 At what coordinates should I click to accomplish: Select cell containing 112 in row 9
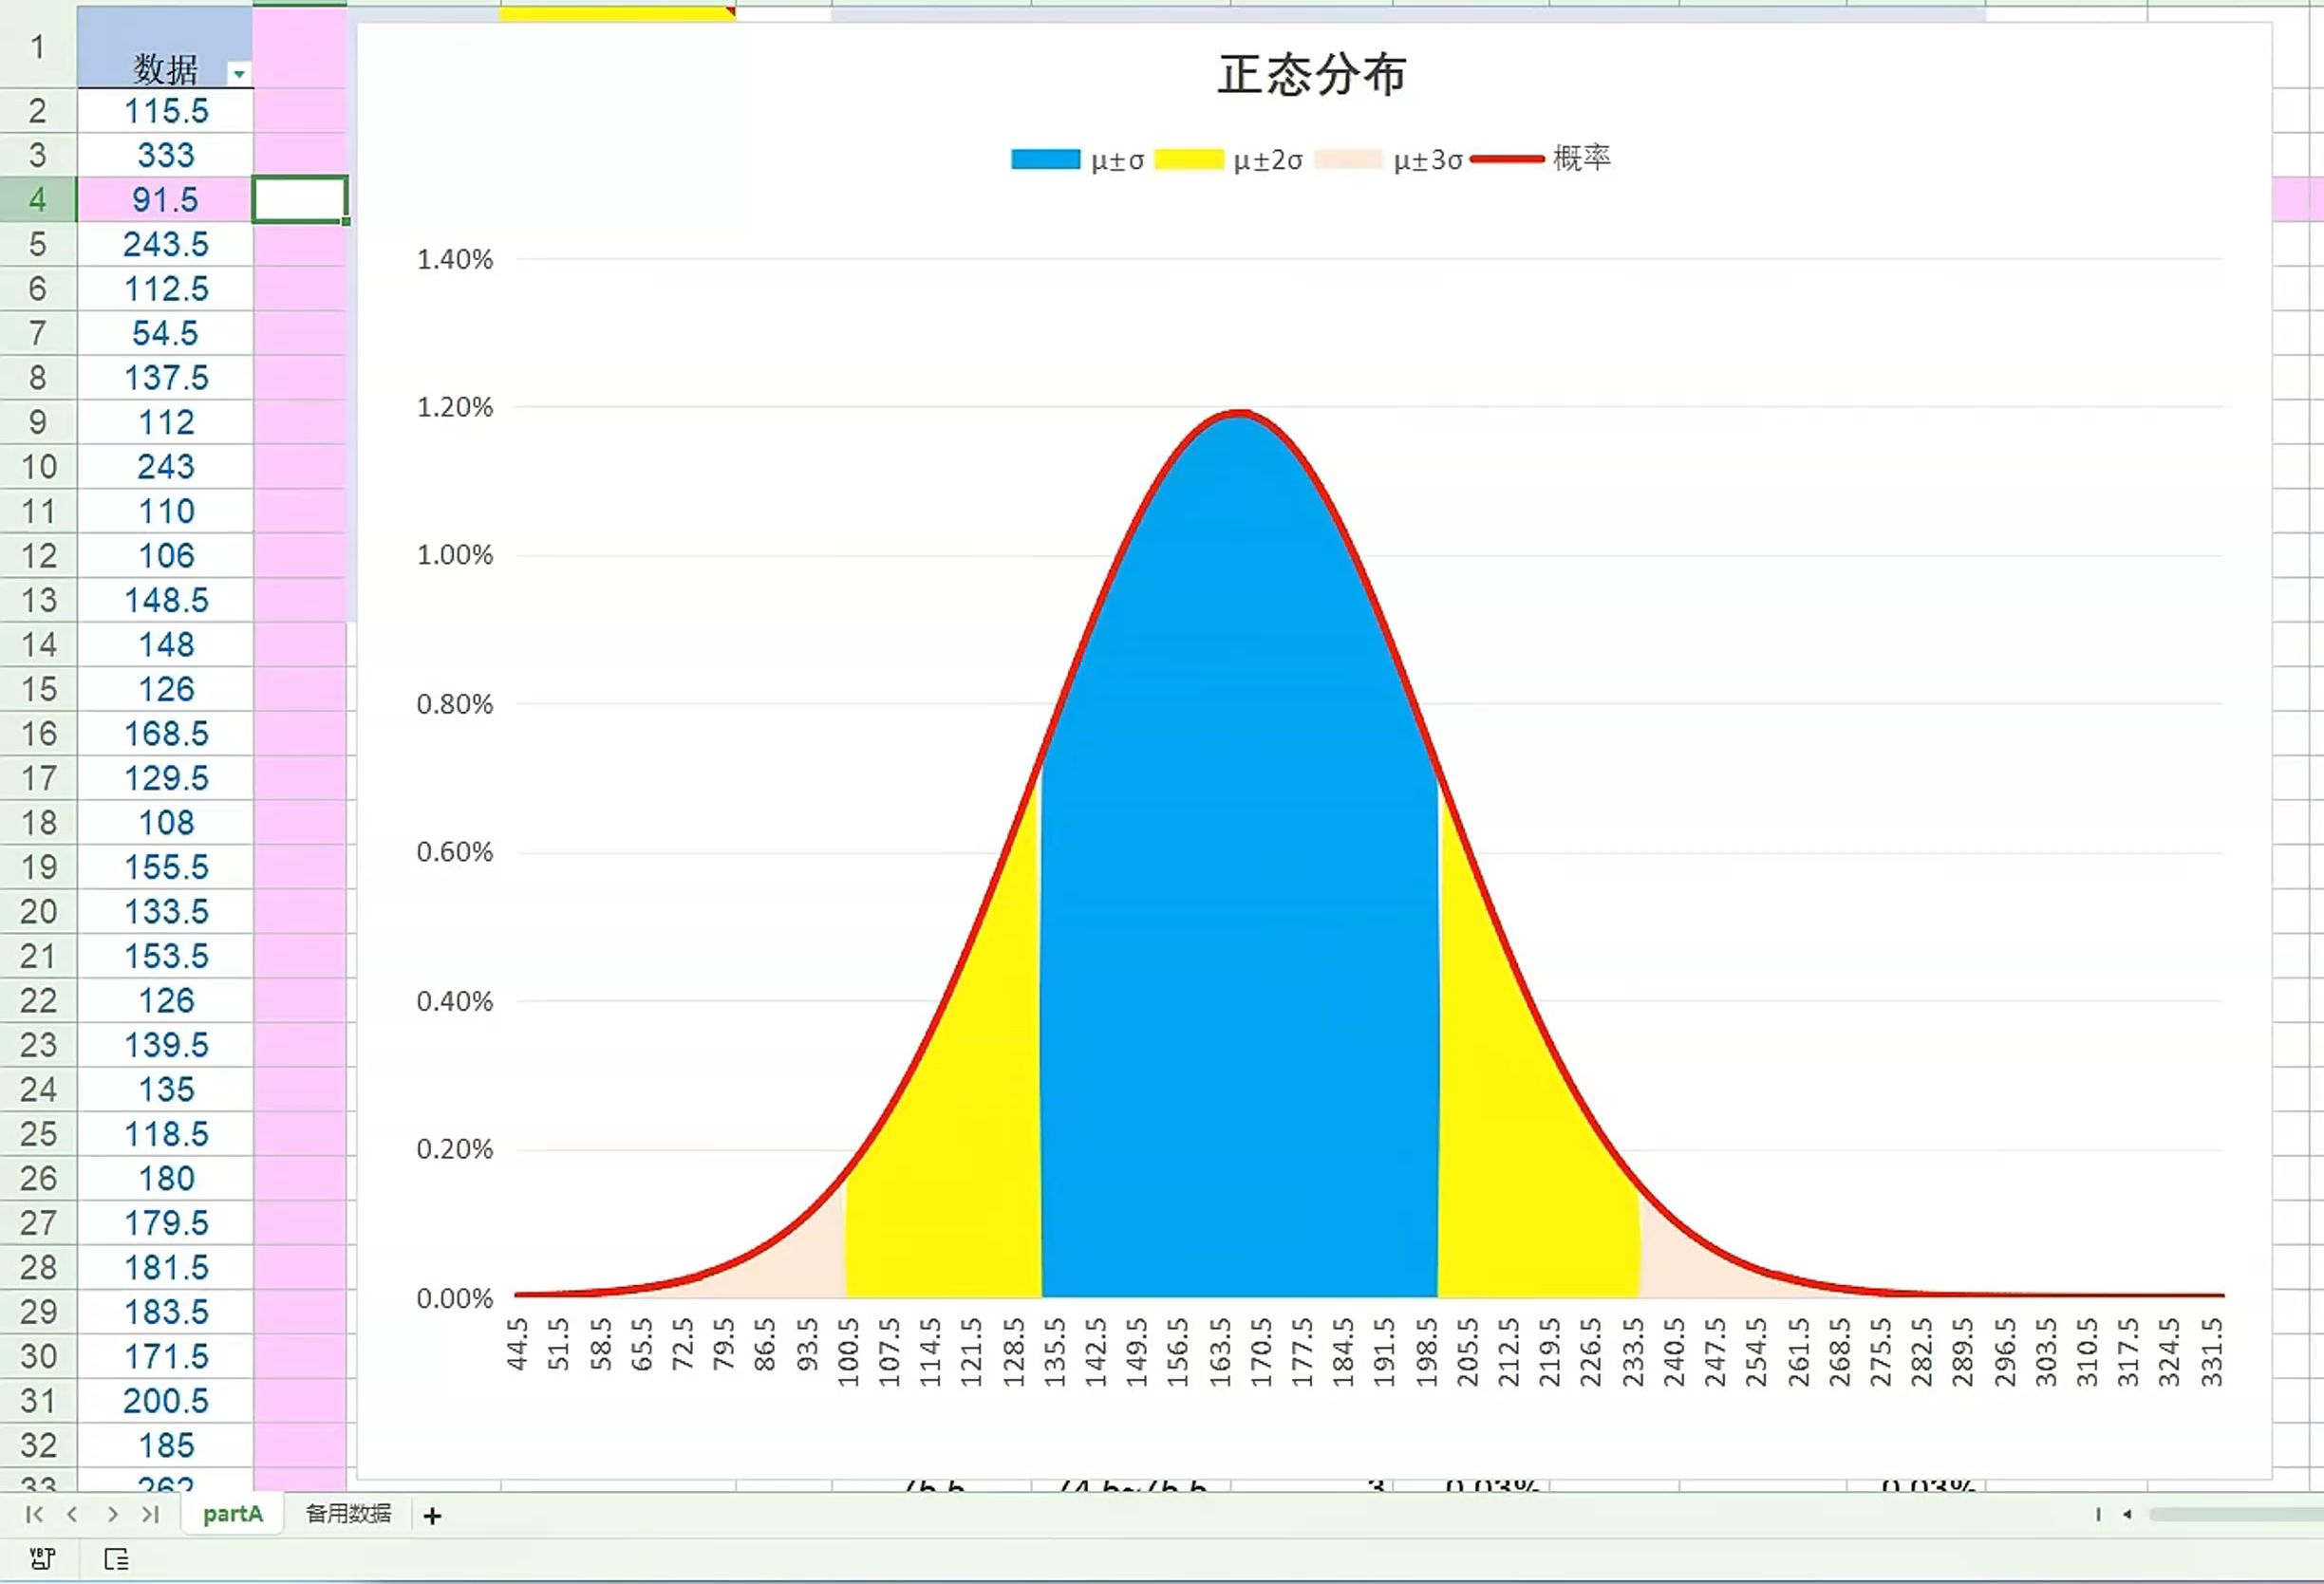pos(165,422)
